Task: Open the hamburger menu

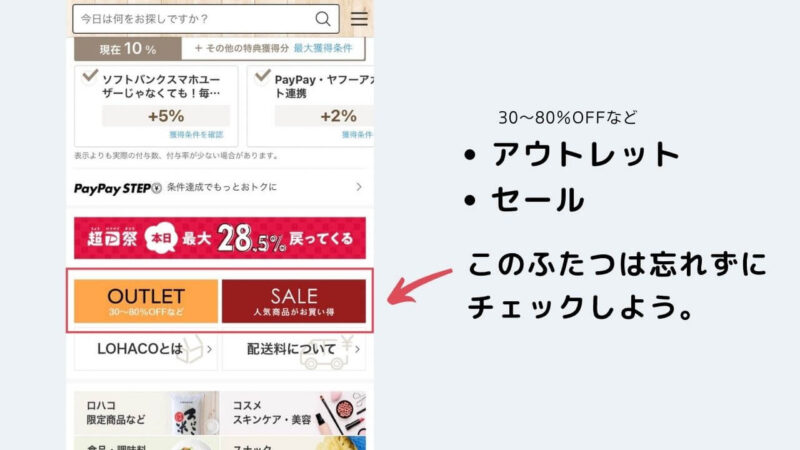Action: click(x=359, y=19)
